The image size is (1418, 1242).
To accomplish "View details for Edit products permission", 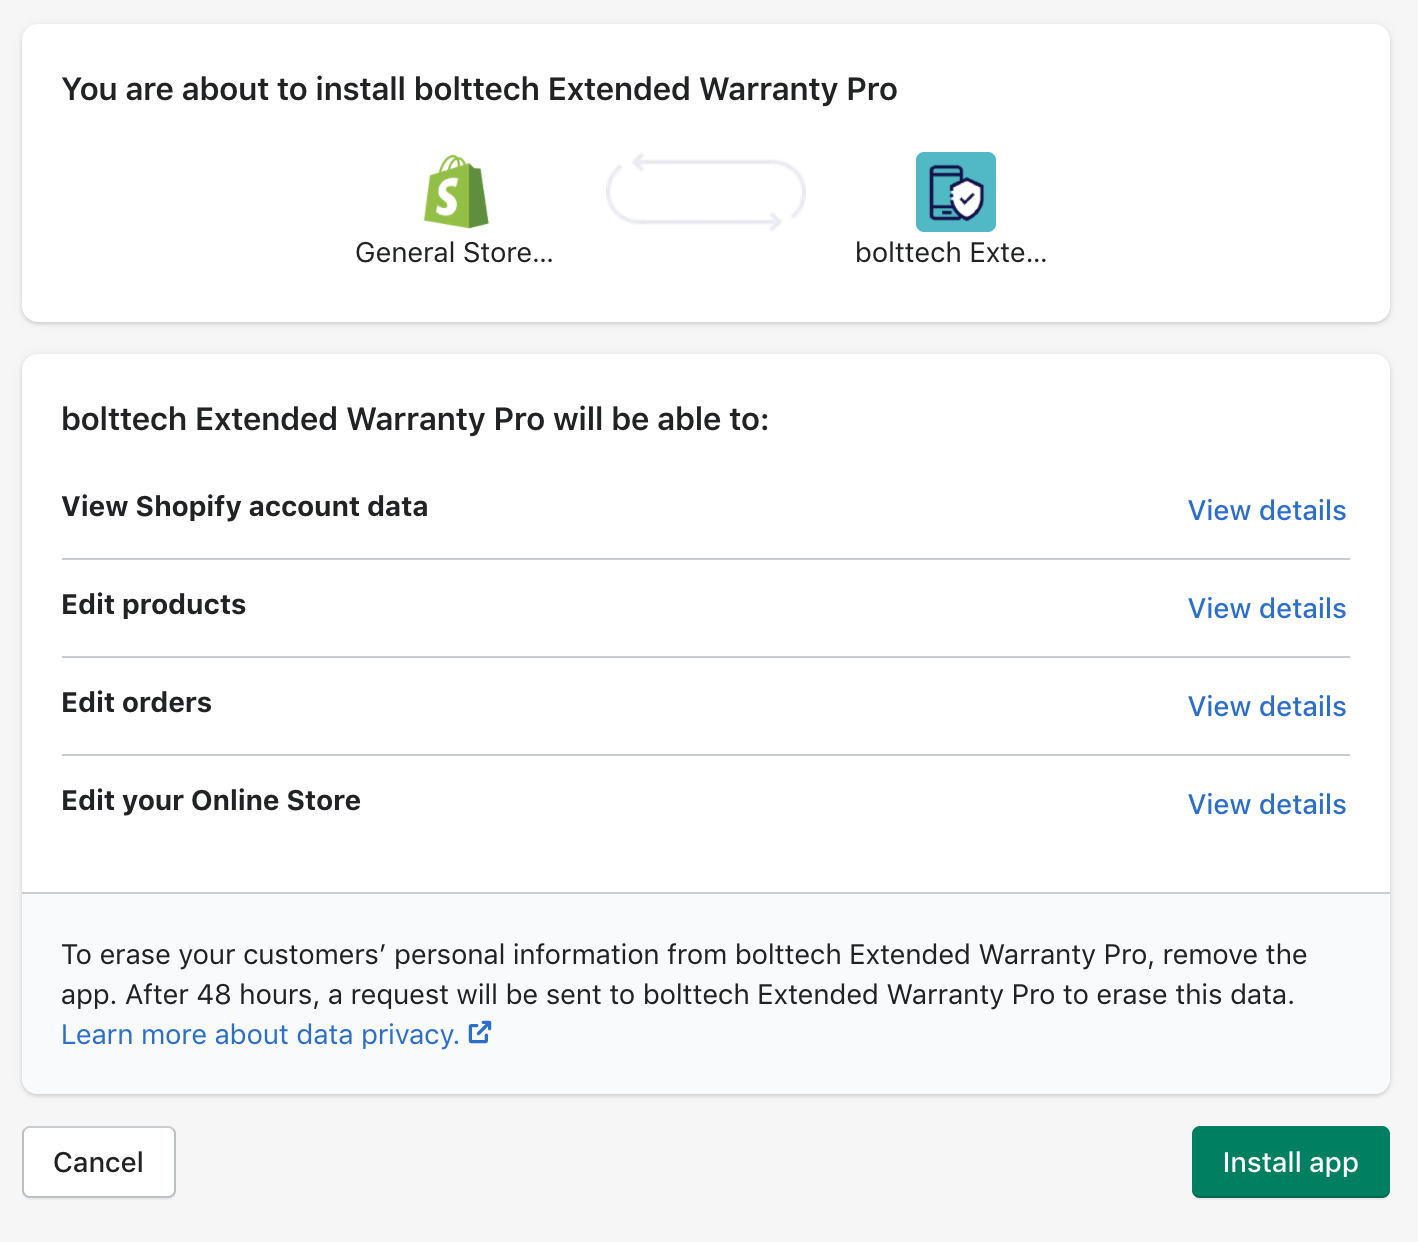I will 1266,608.
